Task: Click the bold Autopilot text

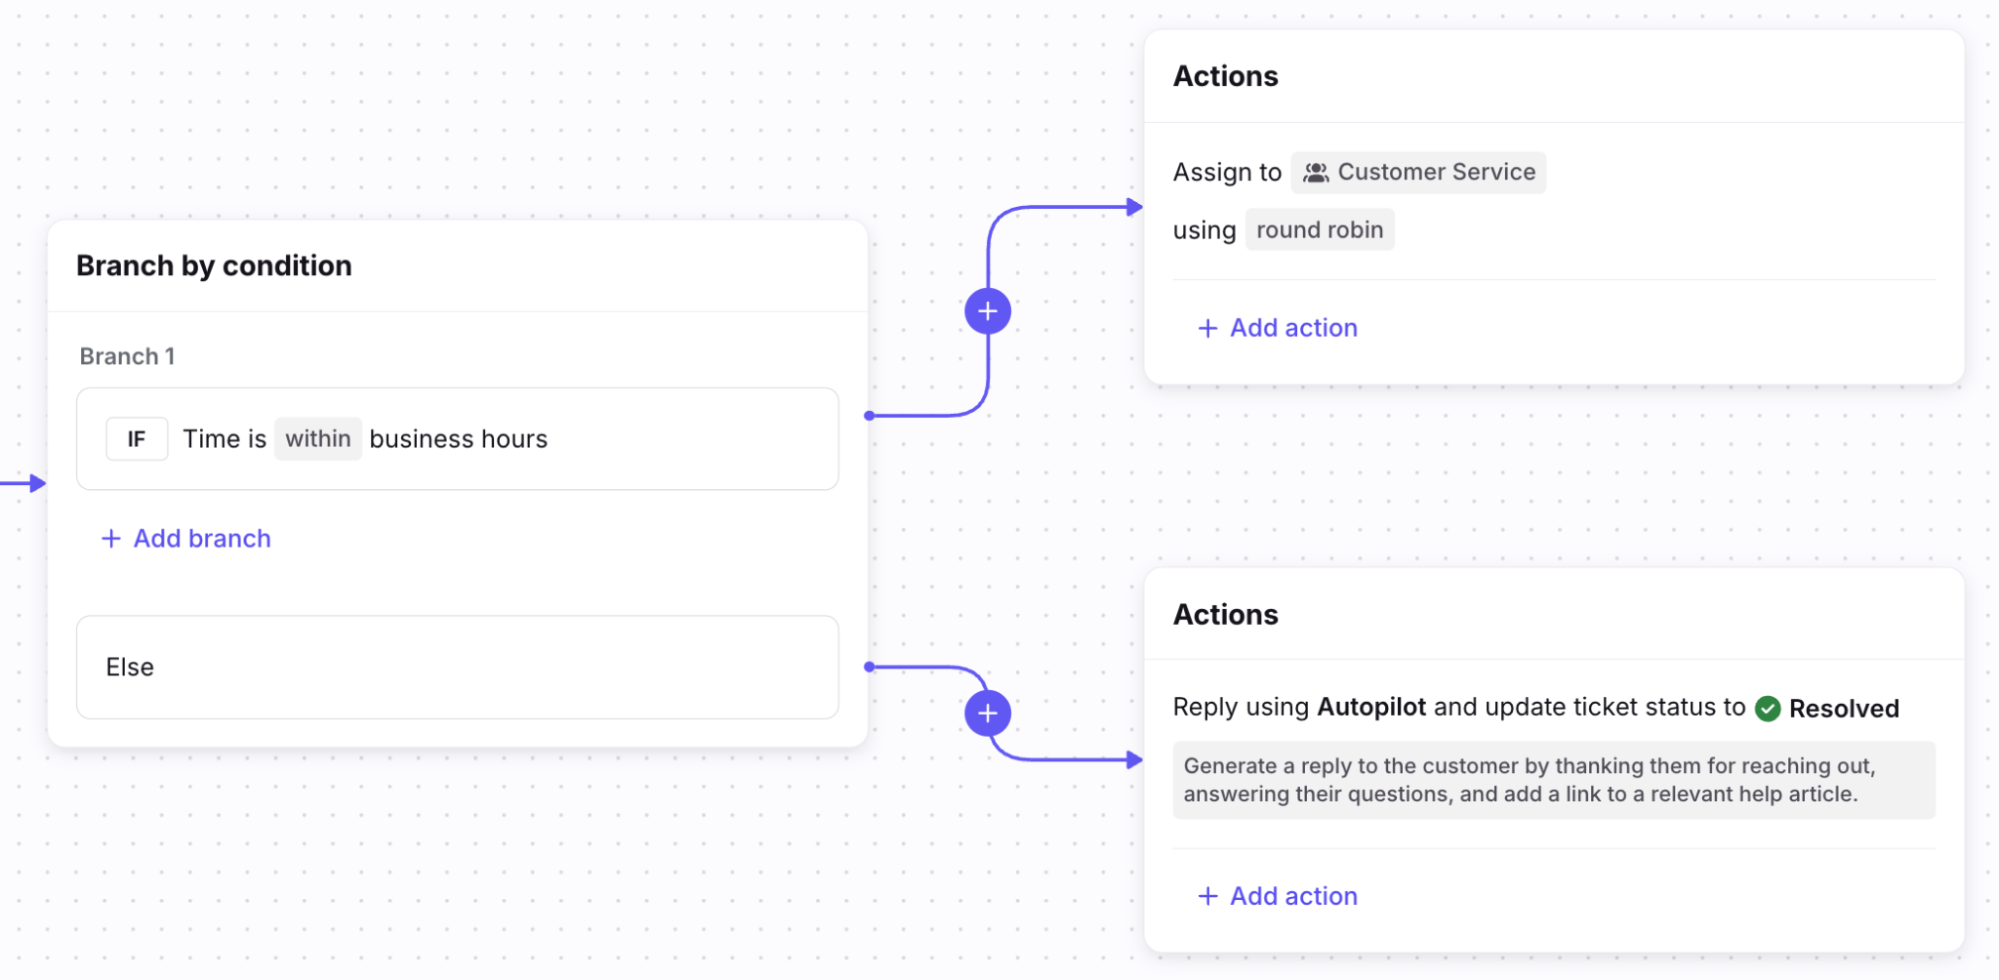Action: (1371, 707)
